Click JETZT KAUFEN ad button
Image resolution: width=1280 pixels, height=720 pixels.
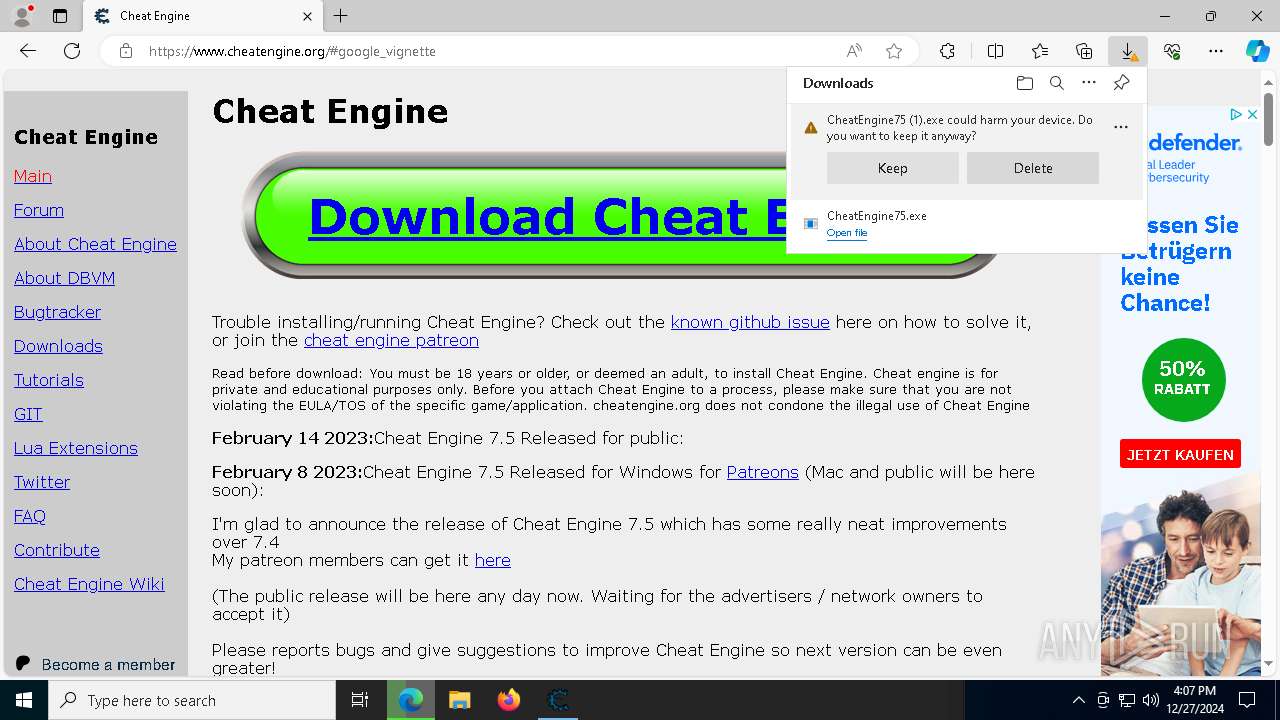click(x=1180, y=454)
